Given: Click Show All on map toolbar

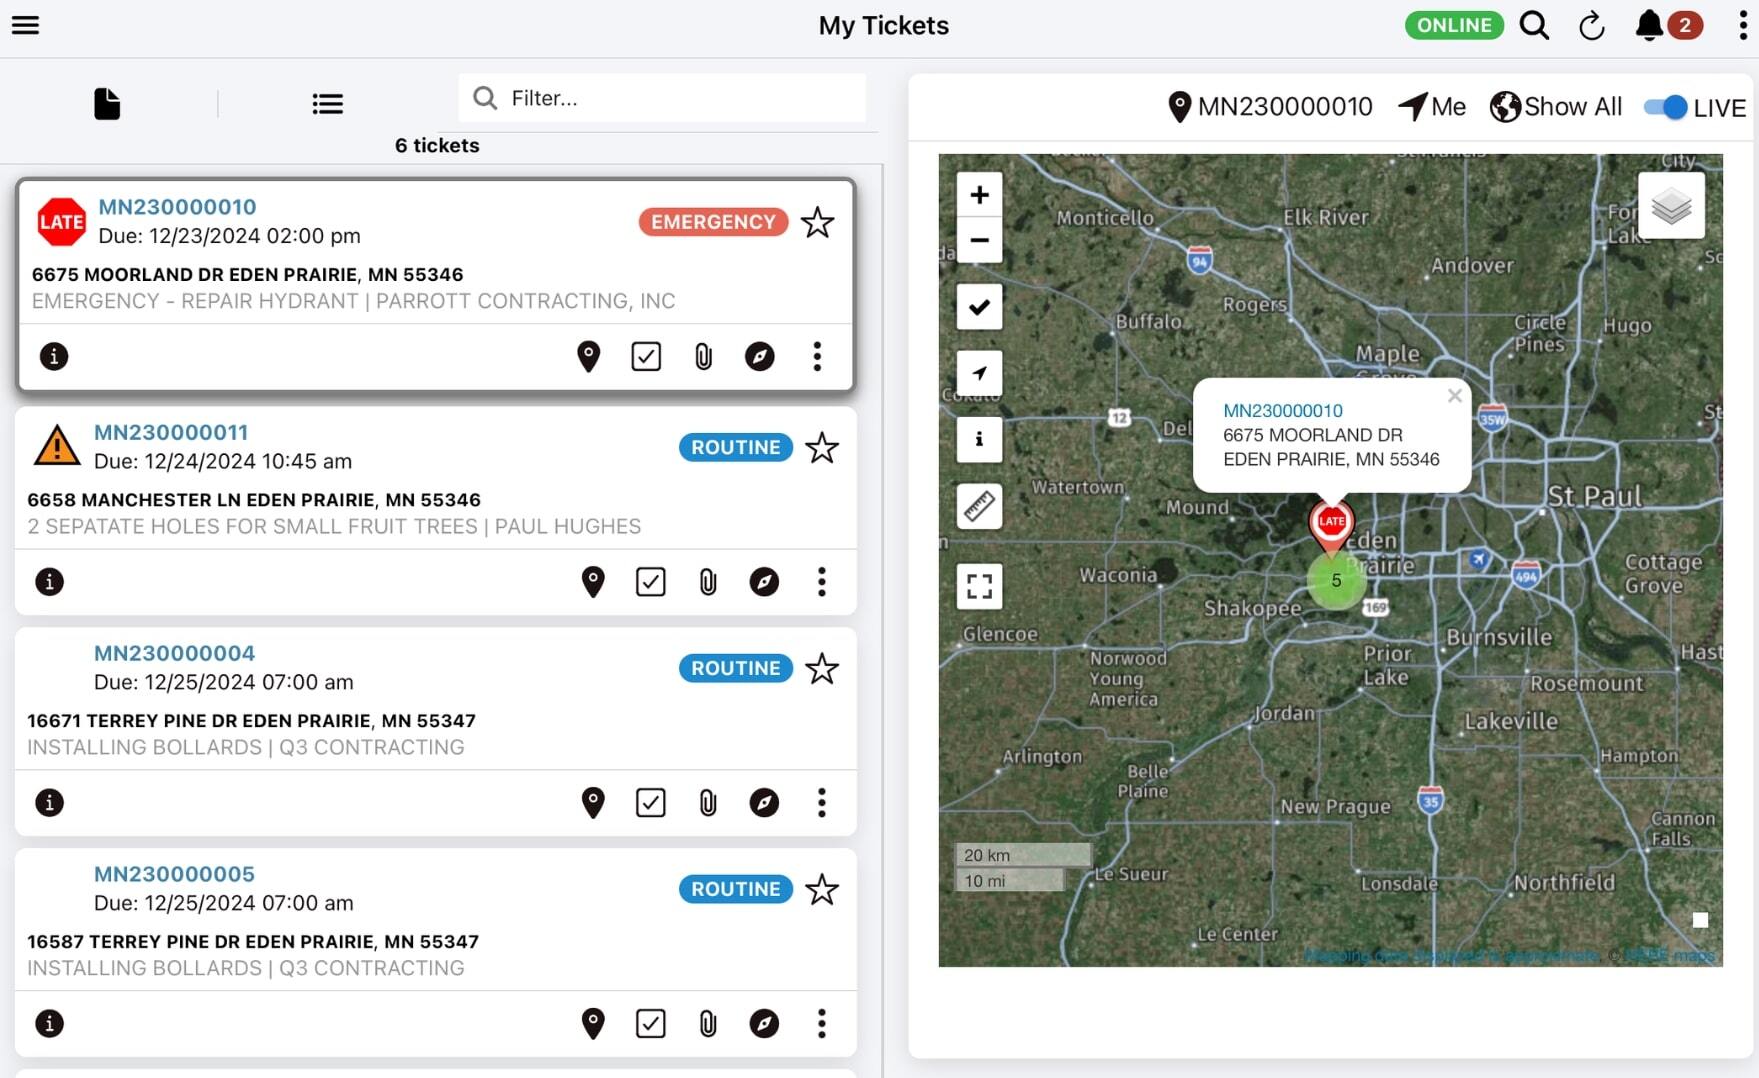Looking at the screenshot, I should 1556,107.
